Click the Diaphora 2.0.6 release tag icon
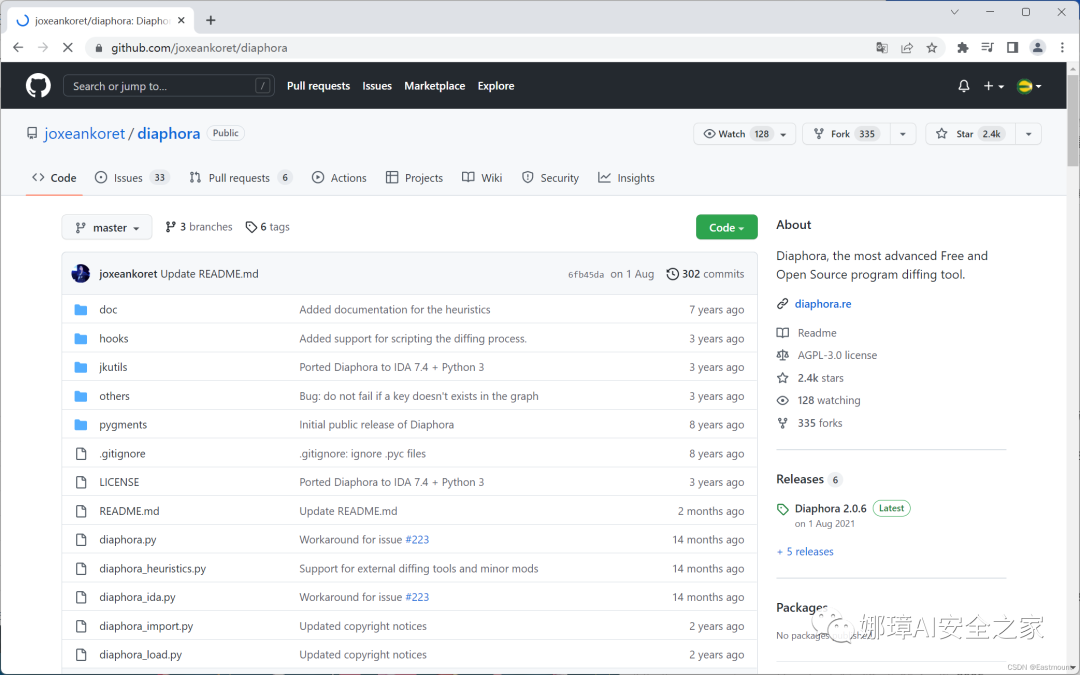Image resolution: width=1080 pixels, height=675 pixels. [782, 509]
